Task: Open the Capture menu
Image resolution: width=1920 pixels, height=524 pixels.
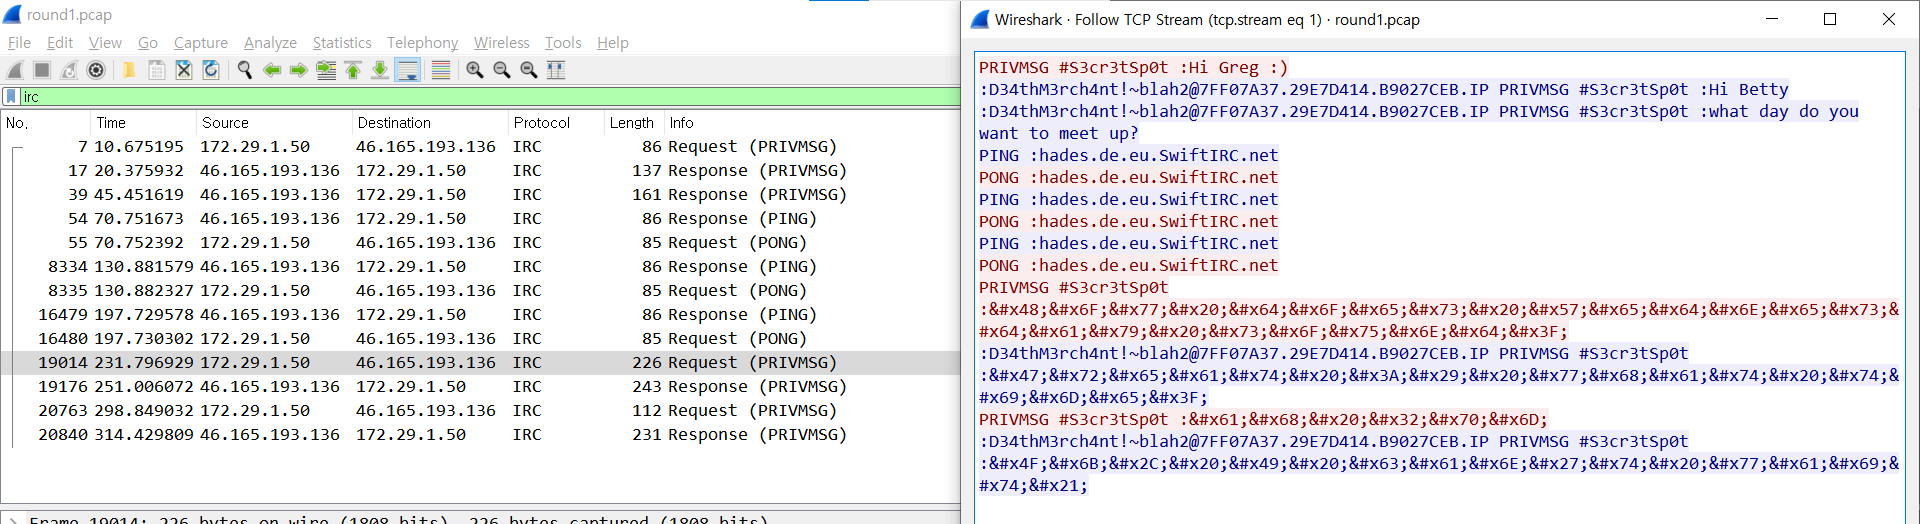Action: pos(200,43)
